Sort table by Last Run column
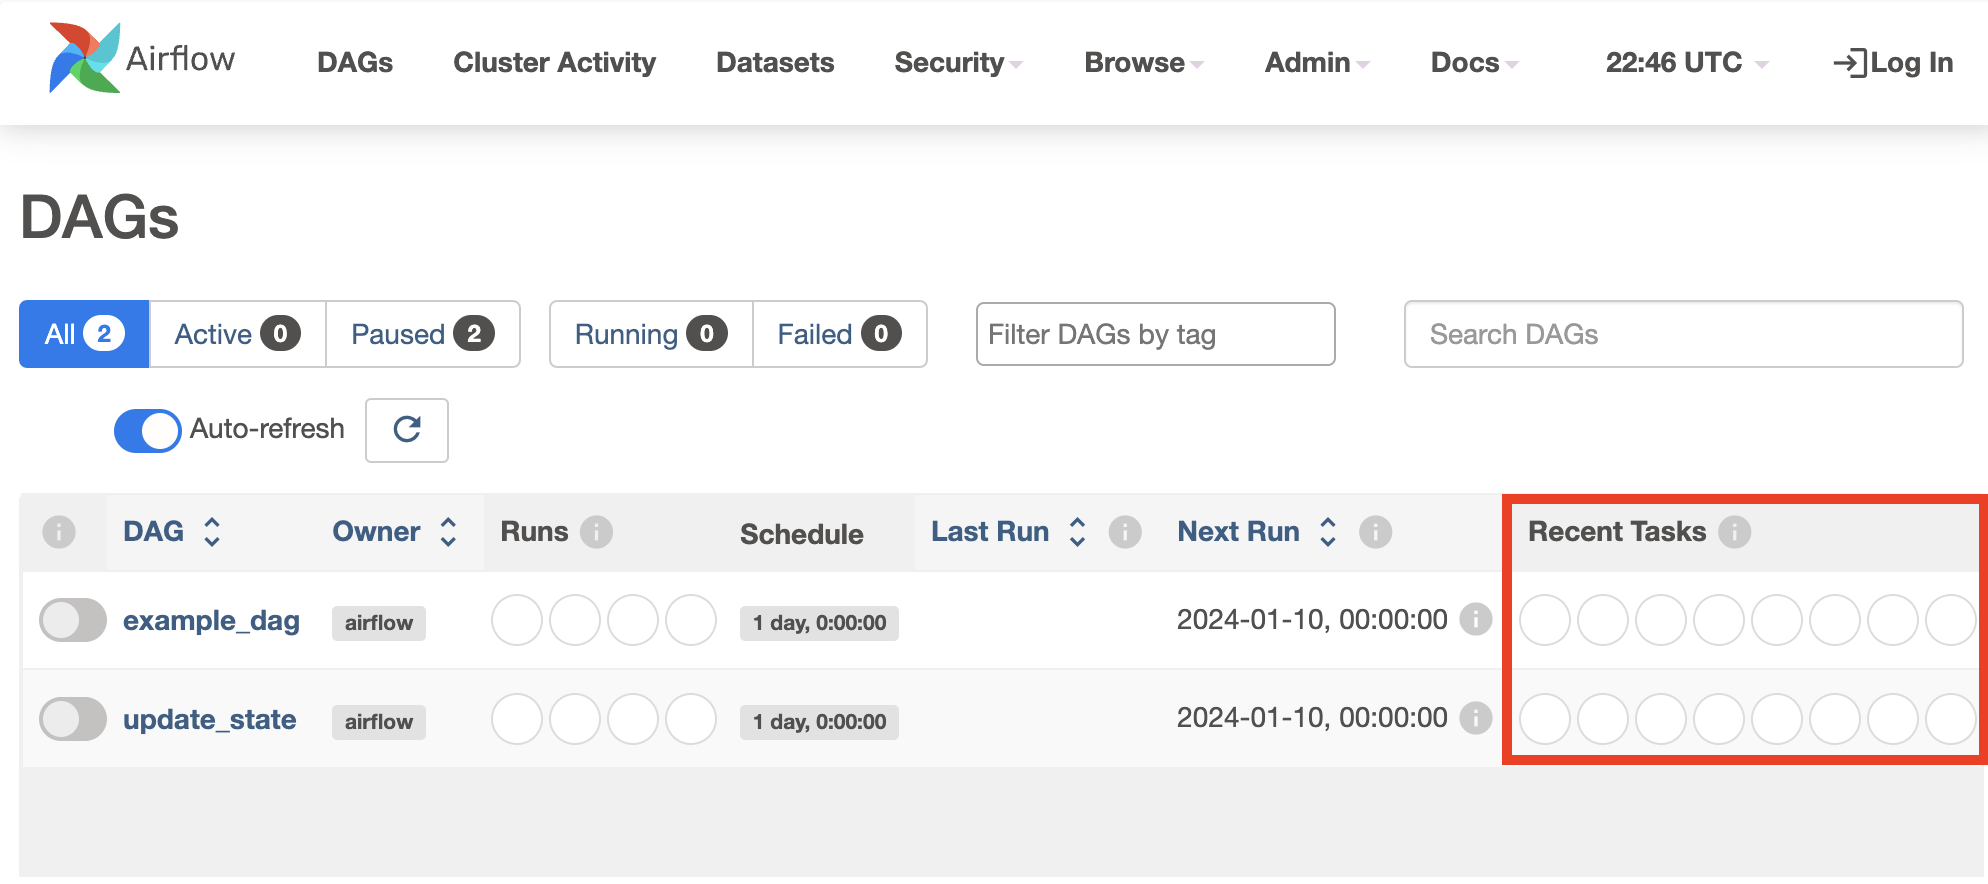1988x884 pixels. 1008,532
